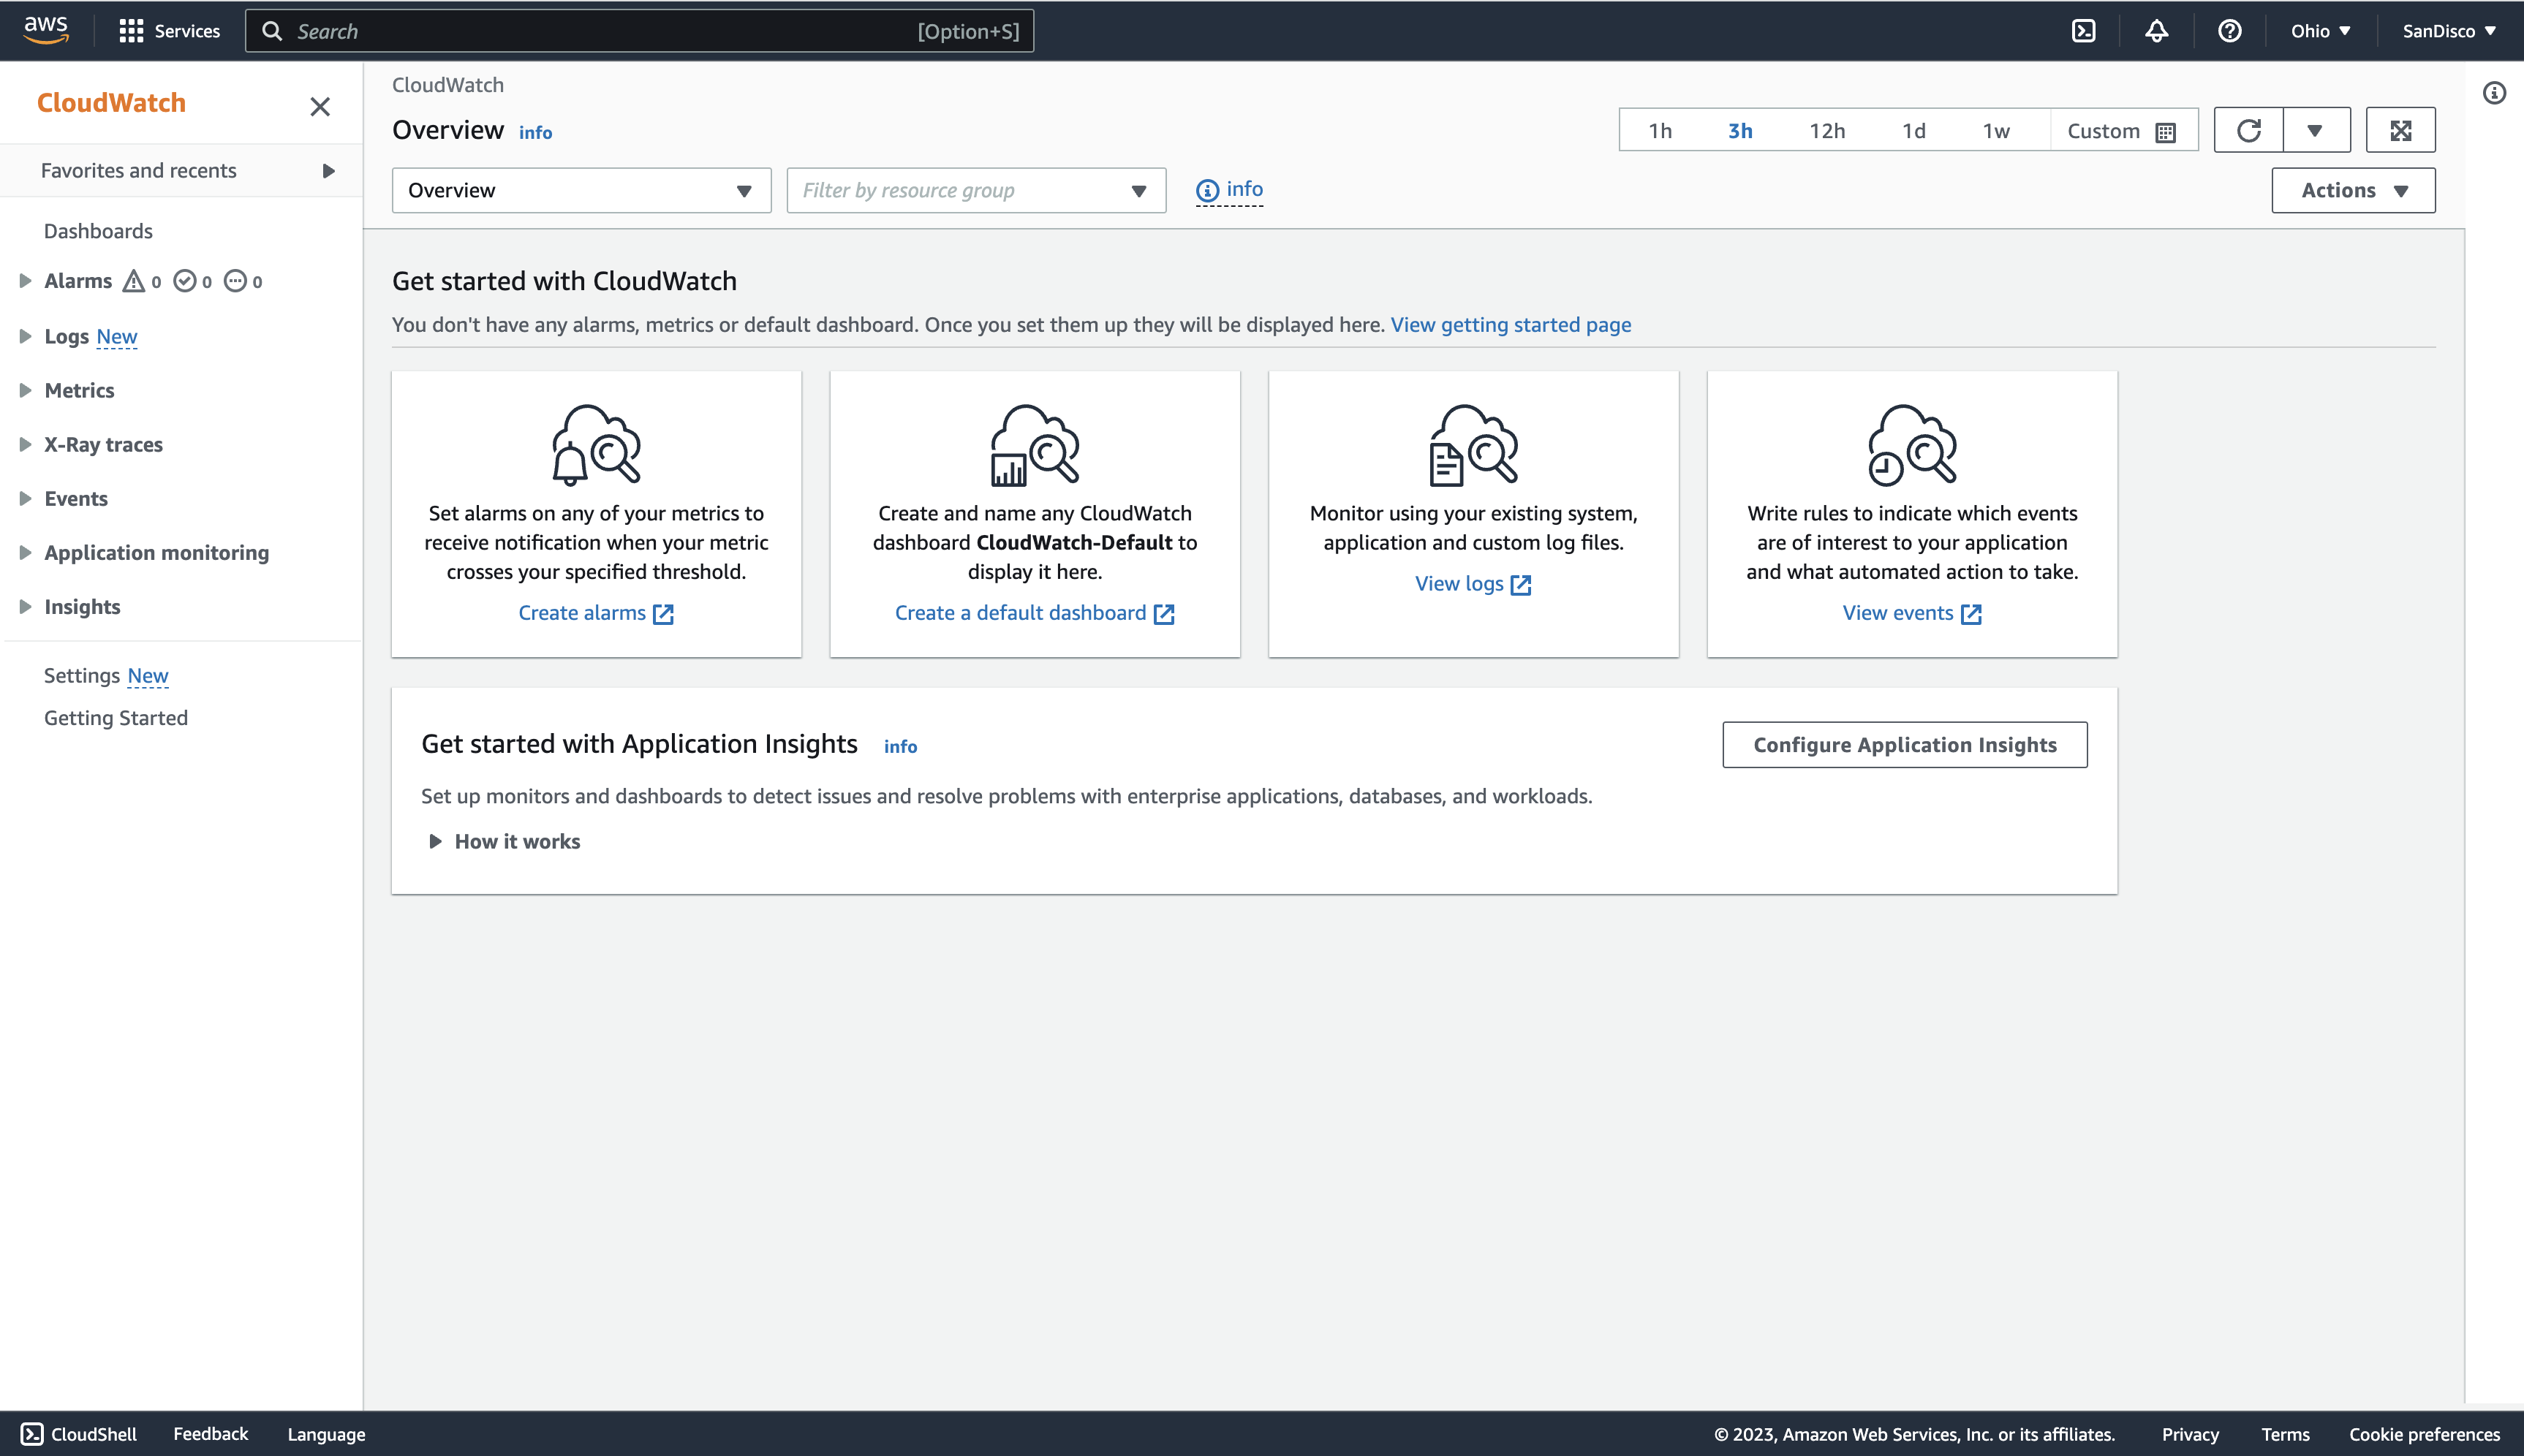This screenshot has width=2524, height=1456.
Task: Expand the Alarms navigation section
Action: pos(26,281)
